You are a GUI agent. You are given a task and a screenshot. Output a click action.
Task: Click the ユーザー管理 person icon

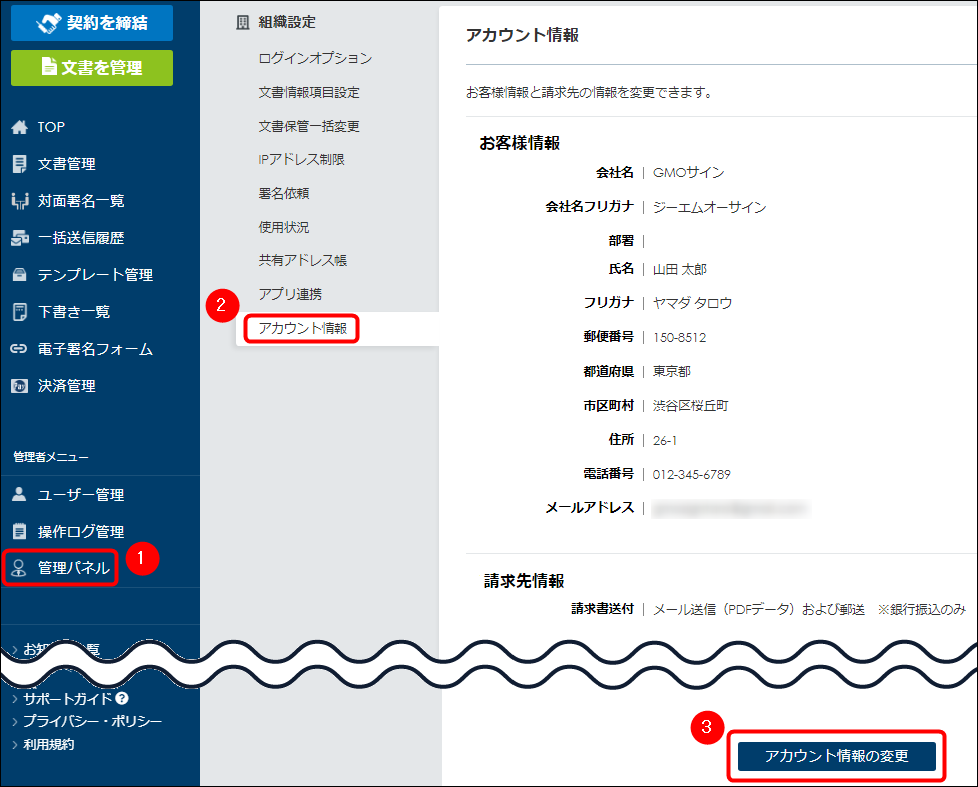[x=18, y=495]
